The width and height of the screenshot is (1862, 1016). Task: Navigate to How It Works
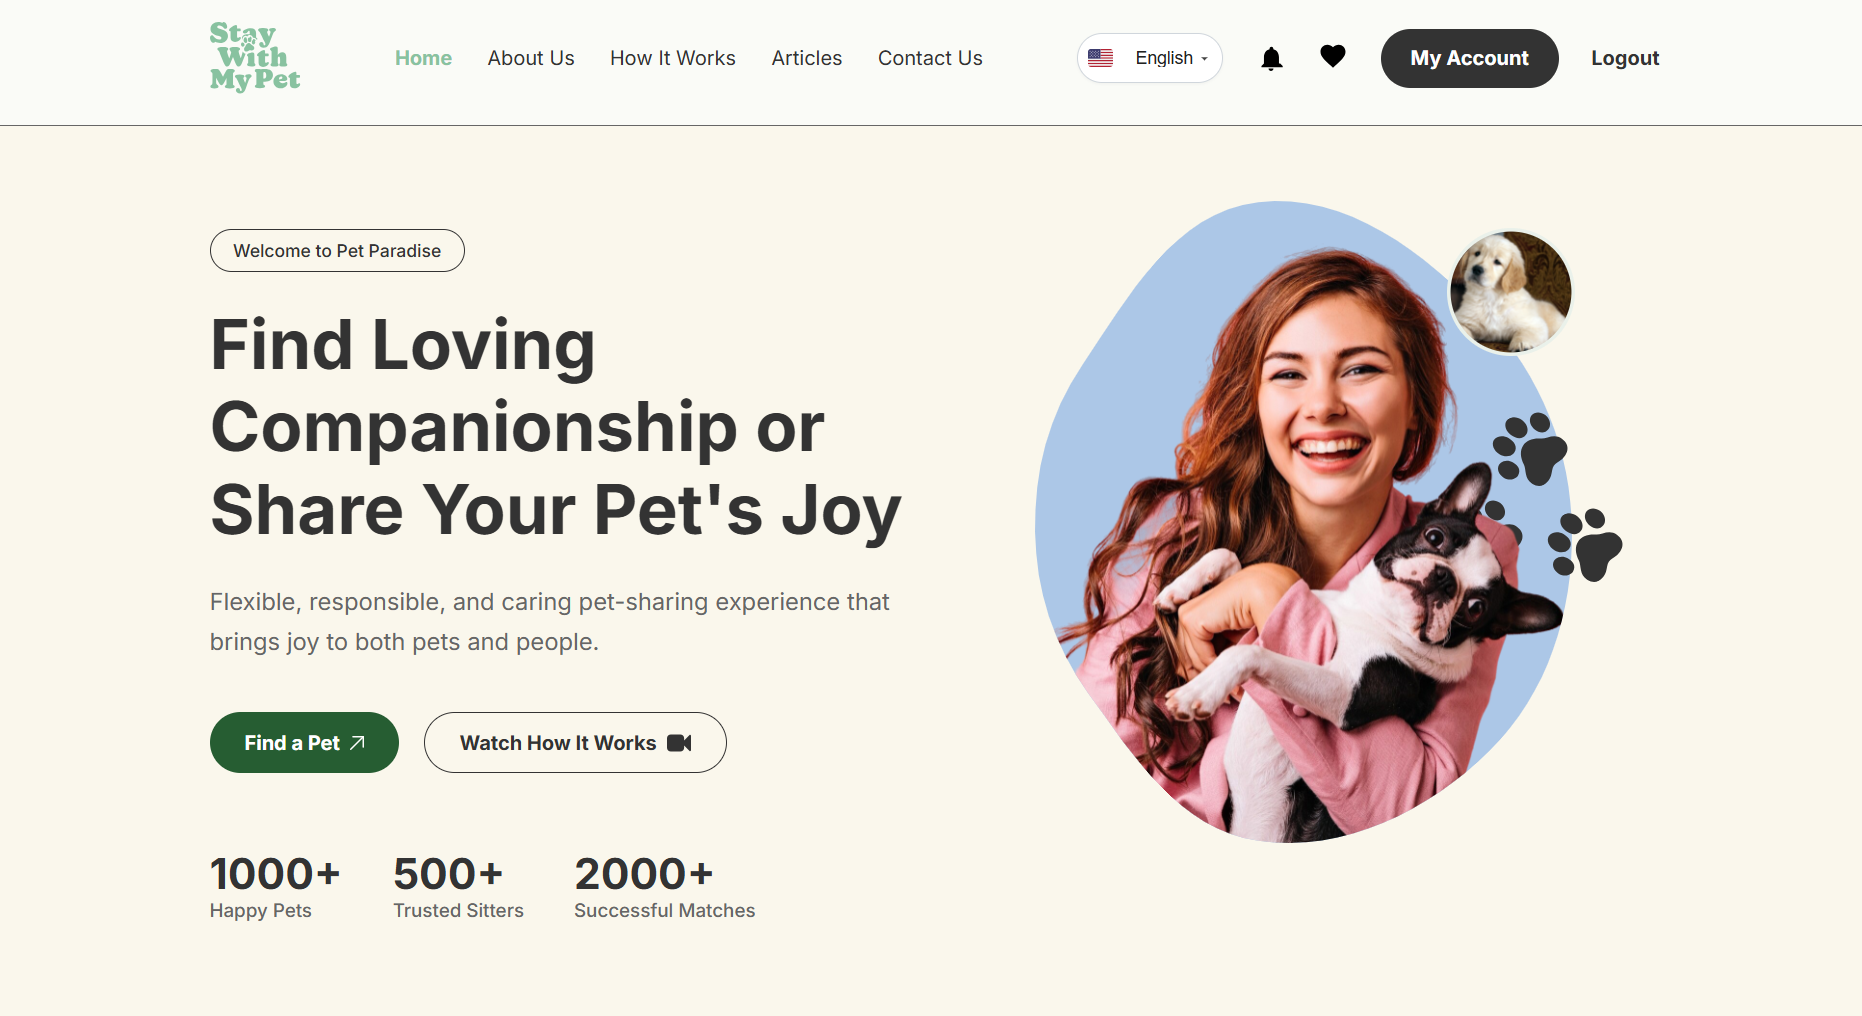(673, 58)
